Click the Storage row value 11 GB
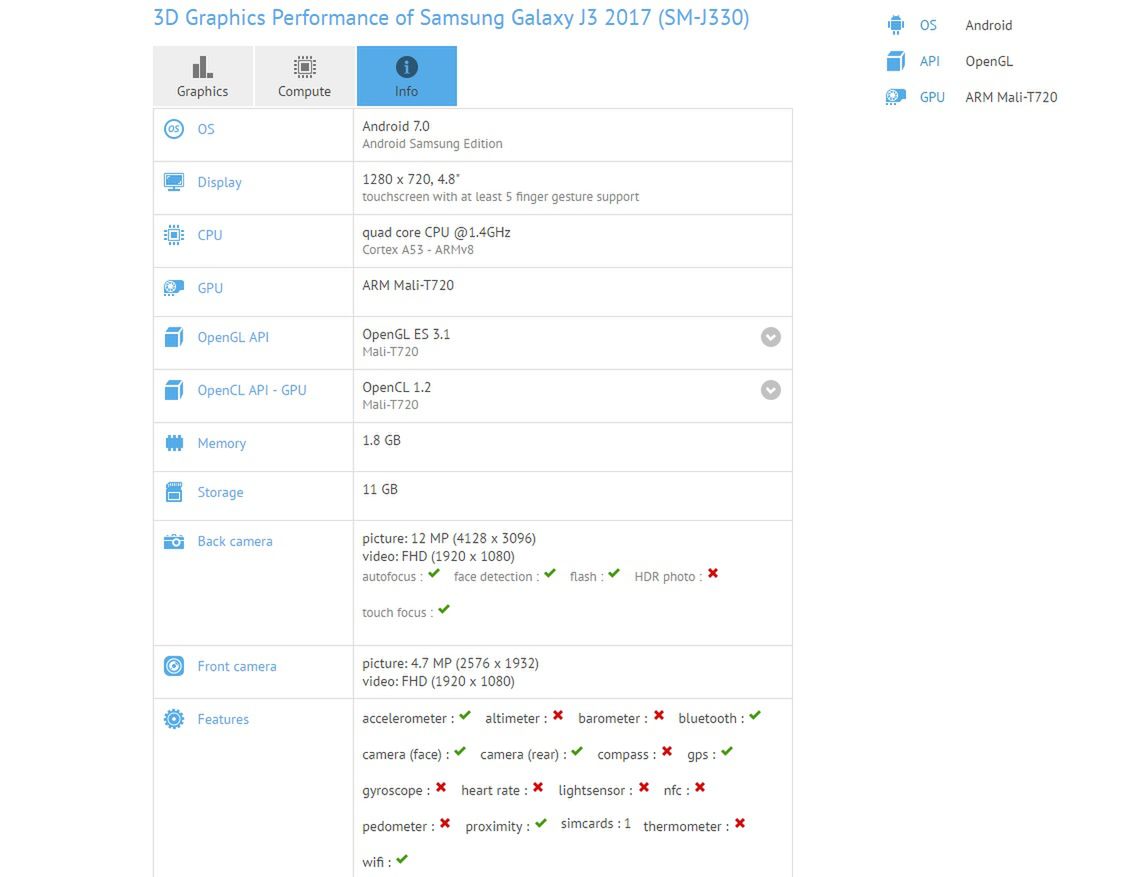1123x877 pixels. click(x=378, y=489)
